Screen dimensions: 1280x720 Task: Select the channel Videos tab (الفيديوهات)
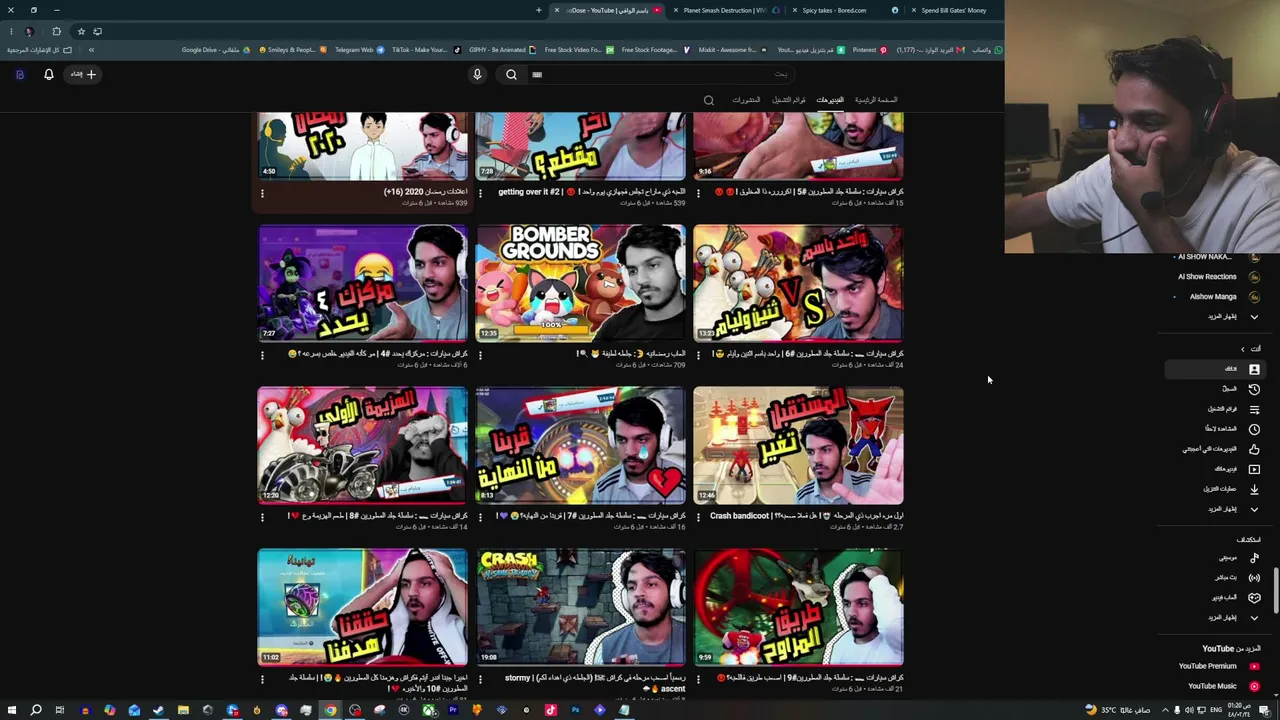830,100
